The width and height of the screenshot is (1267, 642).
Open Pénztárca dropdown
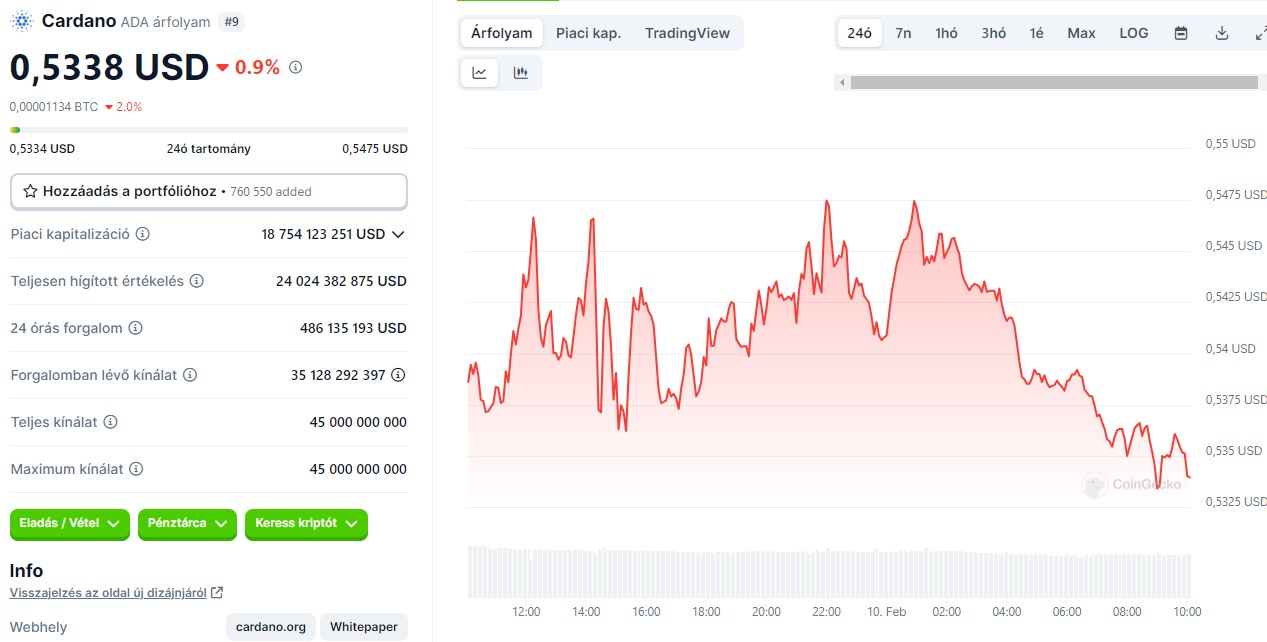pyautogui.click(x=187, y=524)
